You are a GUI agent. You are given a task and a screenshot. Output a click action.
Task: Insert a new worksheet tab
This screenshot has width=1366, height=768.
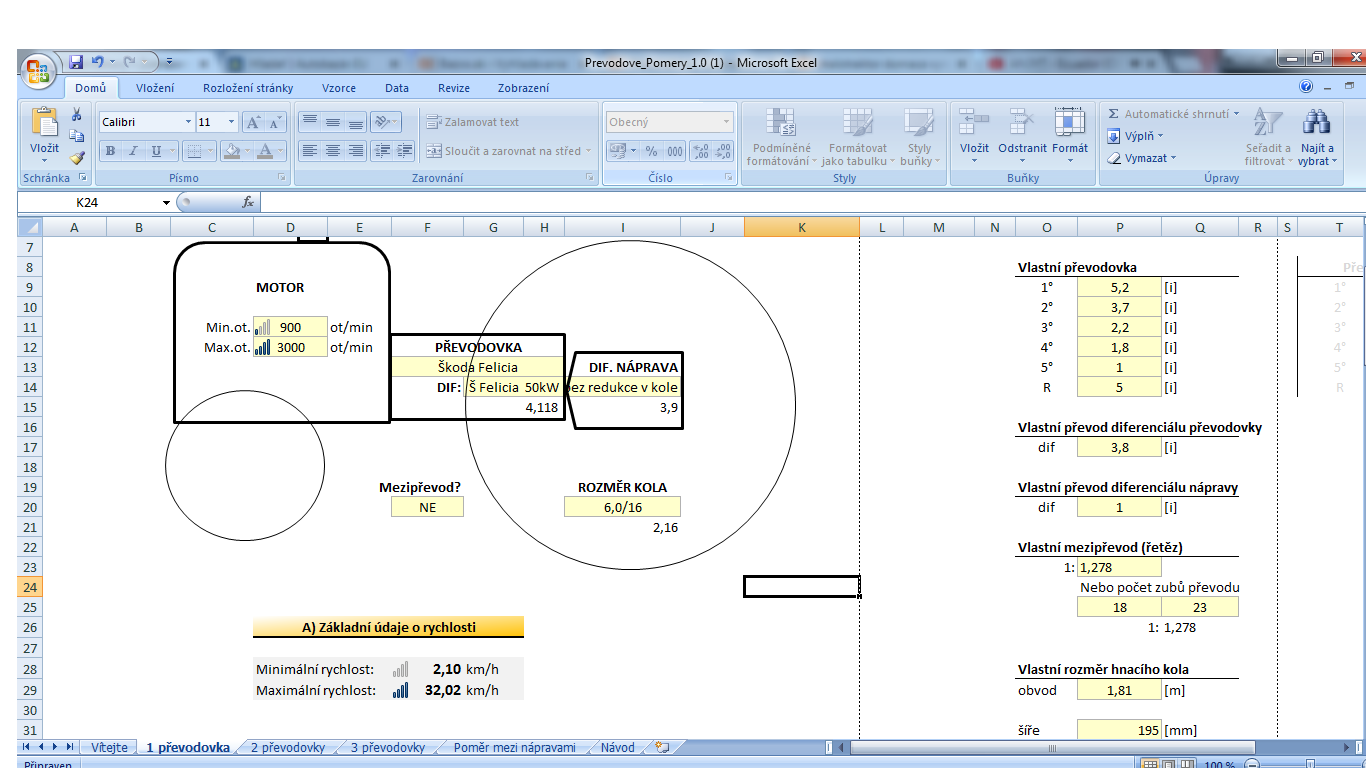point(661,747)
